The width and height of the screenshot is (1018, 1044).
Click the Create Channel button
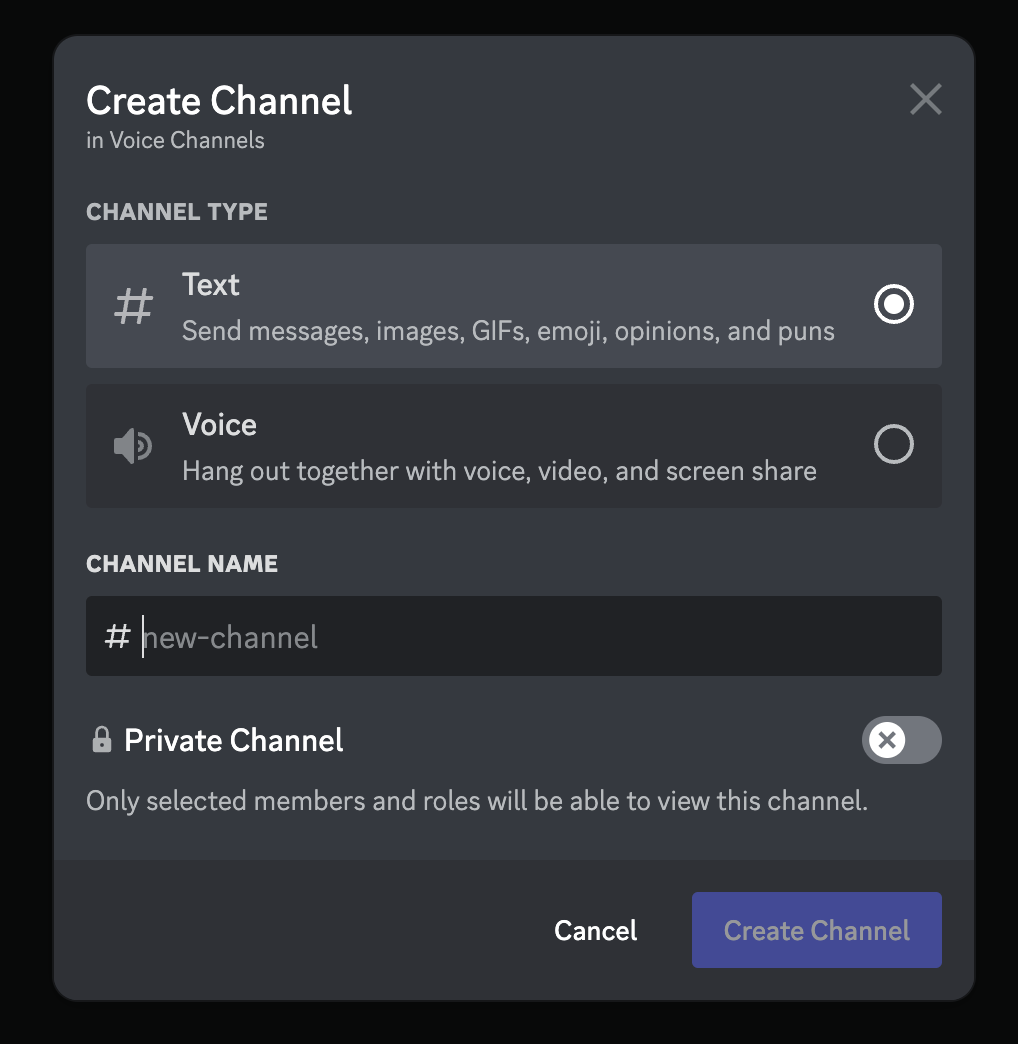click(816, 930)
